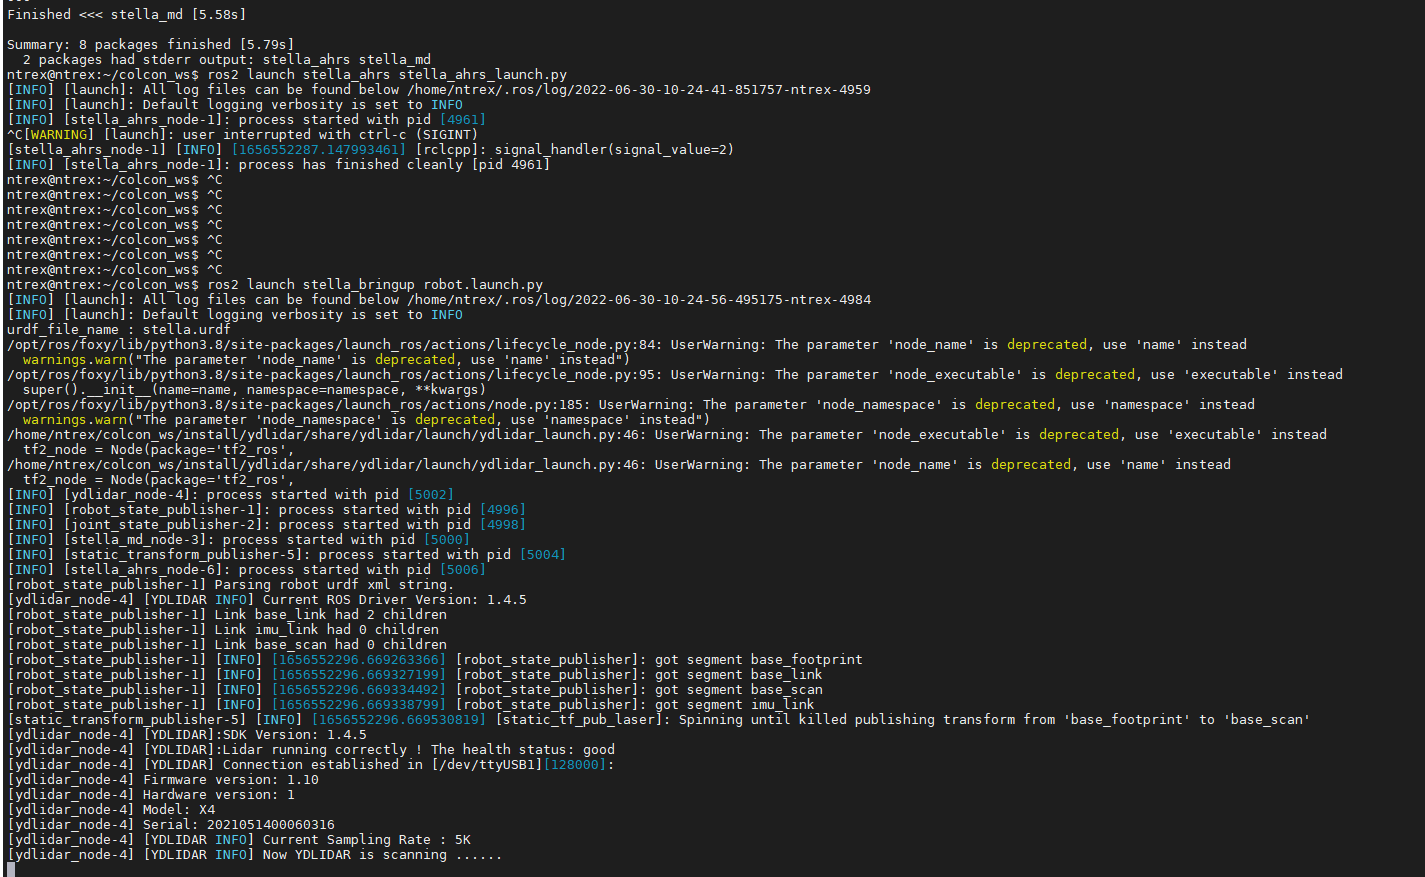Select the ros2 launch stella_bringup command line

[x=330, y=284]
